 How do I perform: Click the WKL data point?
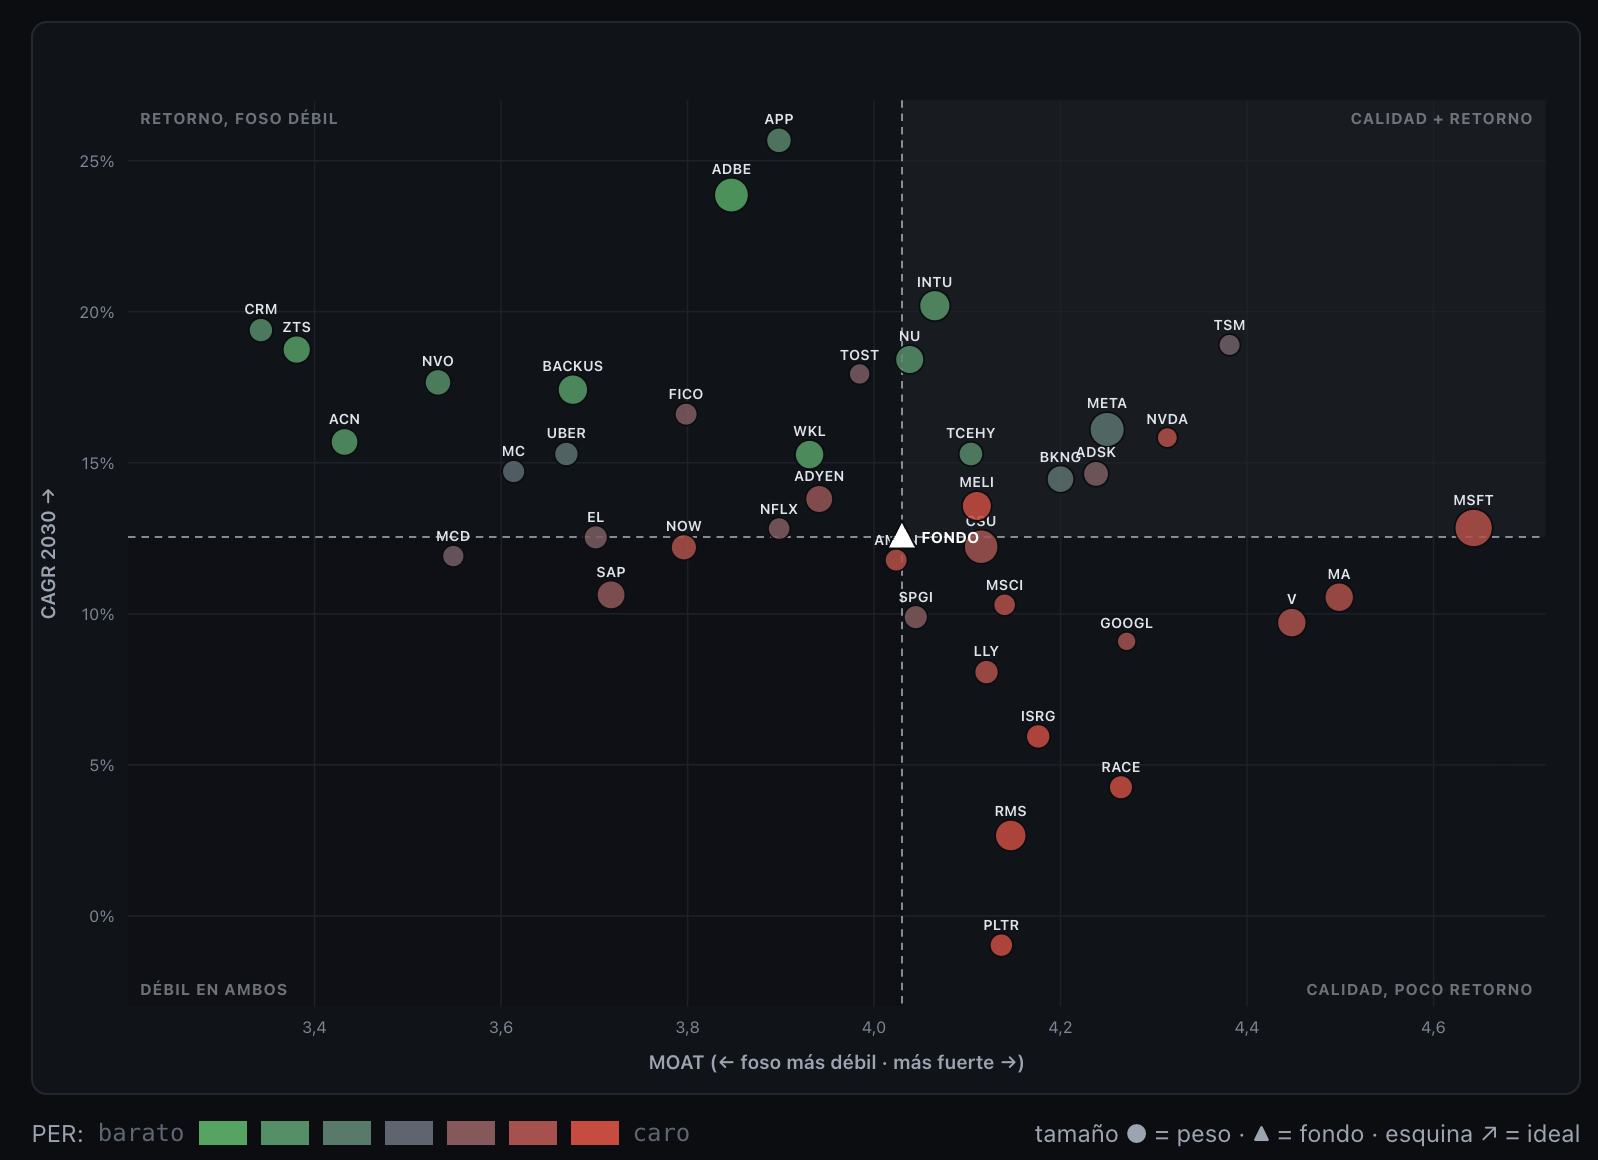click(809, 454)
